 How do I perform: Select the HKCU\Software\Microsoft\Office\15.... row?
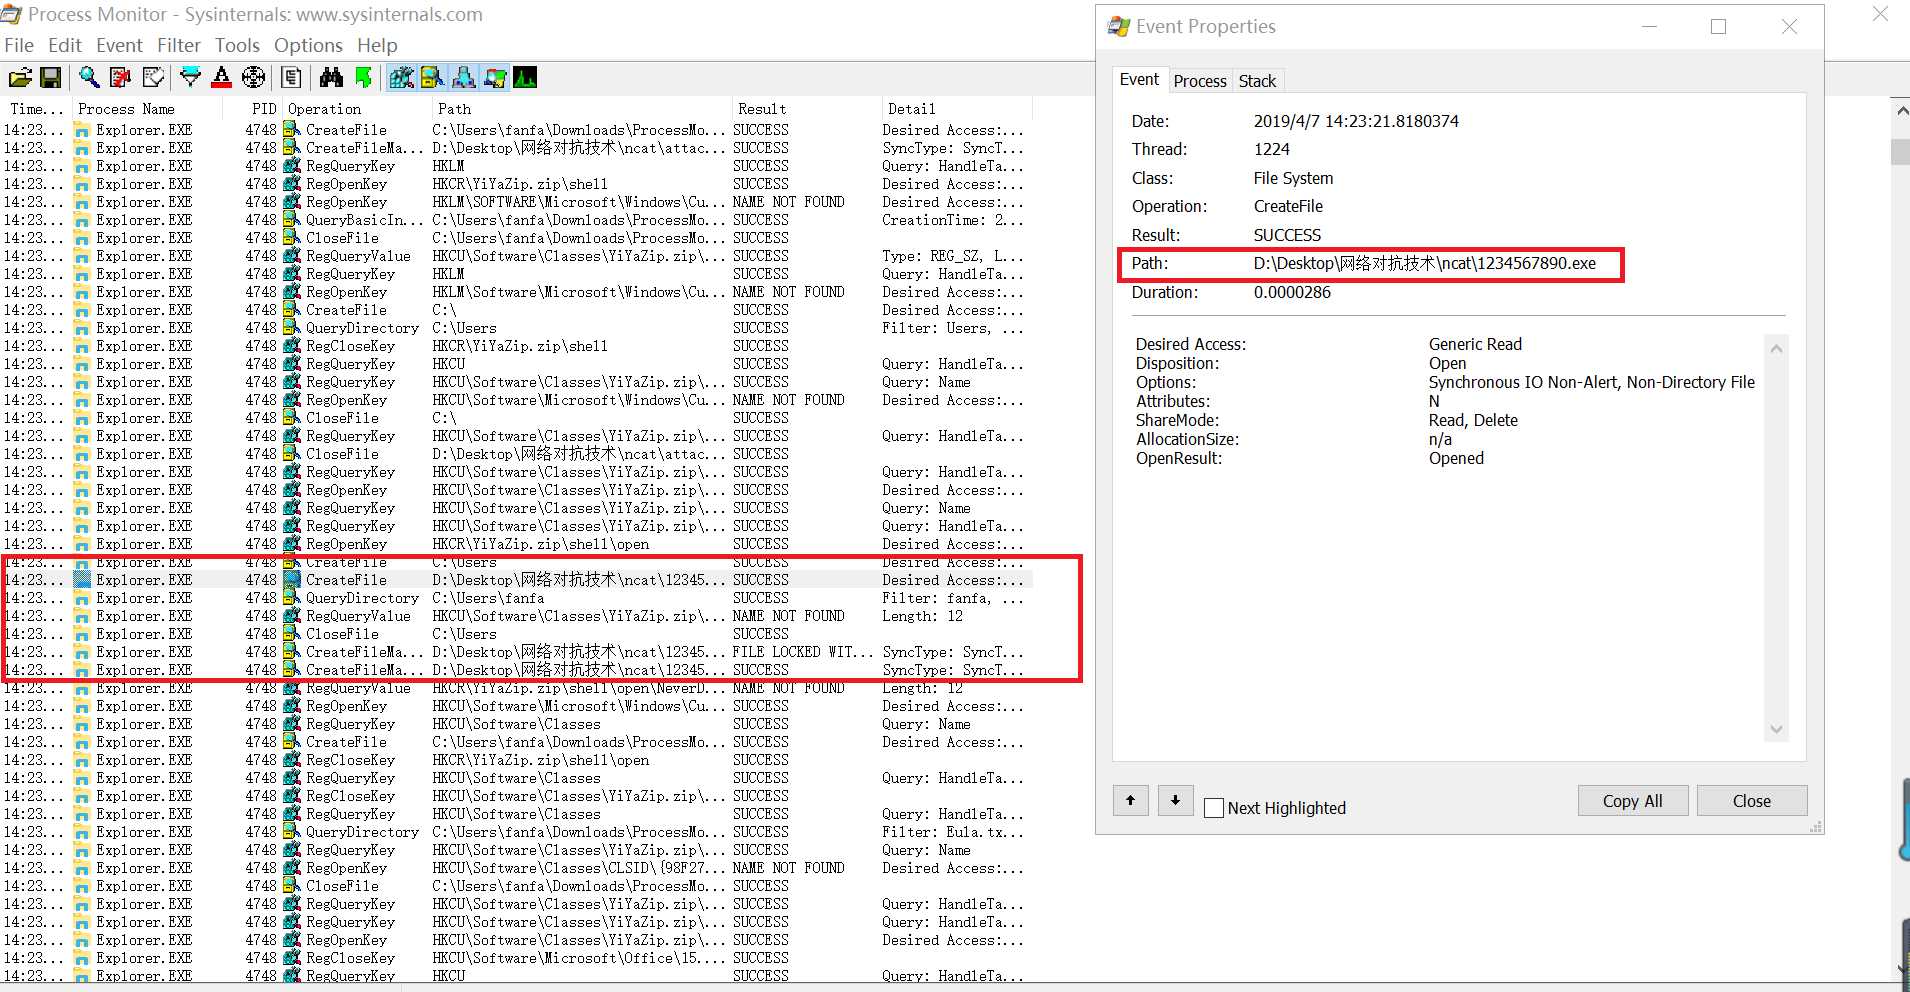coord(517,958)
